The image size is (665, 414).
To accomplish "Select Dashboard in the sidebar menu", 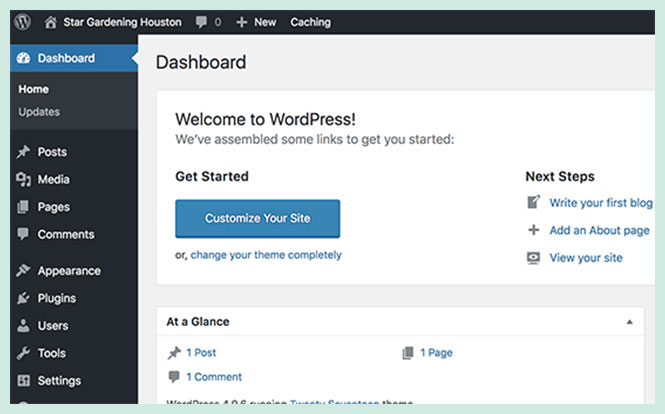I will point(66,58).
